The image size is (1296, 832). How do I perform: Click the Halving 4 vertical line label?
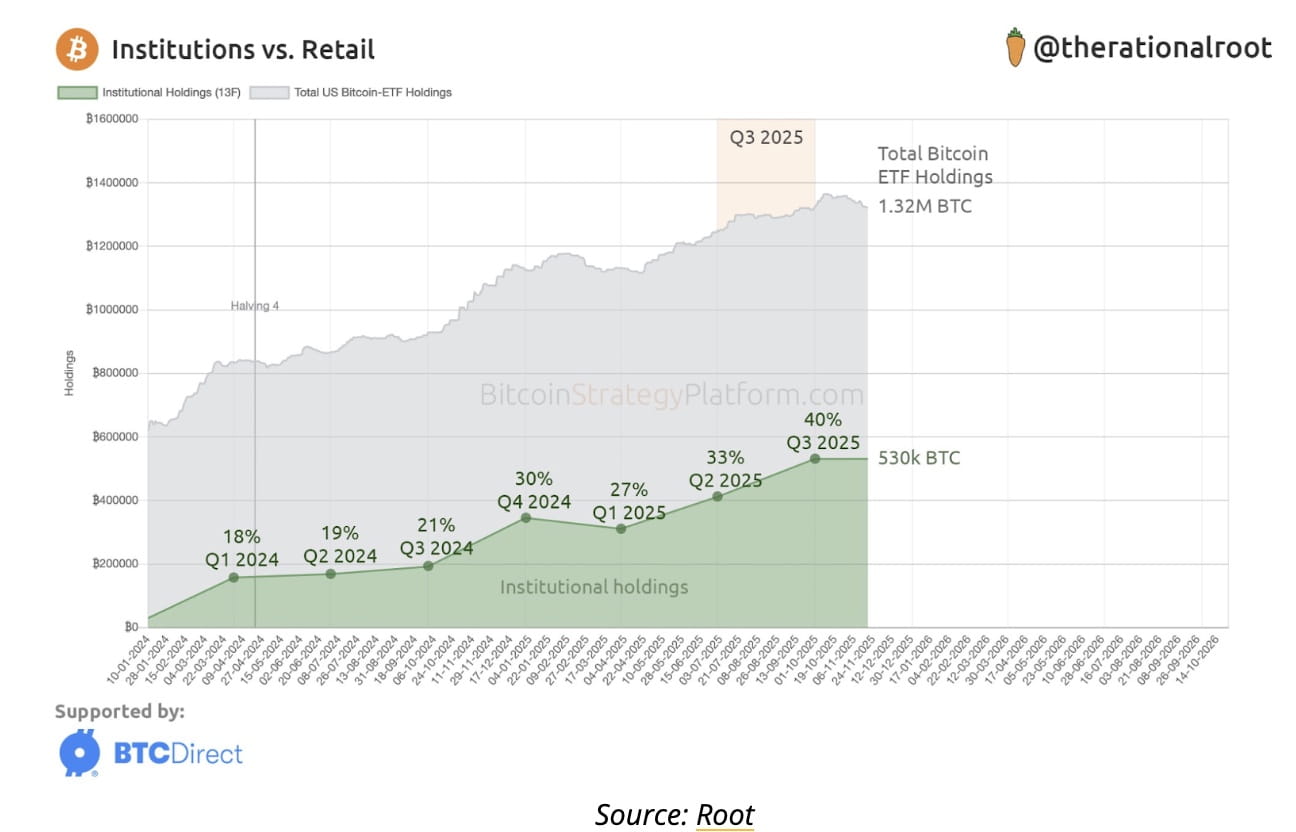tap(255, 306)
